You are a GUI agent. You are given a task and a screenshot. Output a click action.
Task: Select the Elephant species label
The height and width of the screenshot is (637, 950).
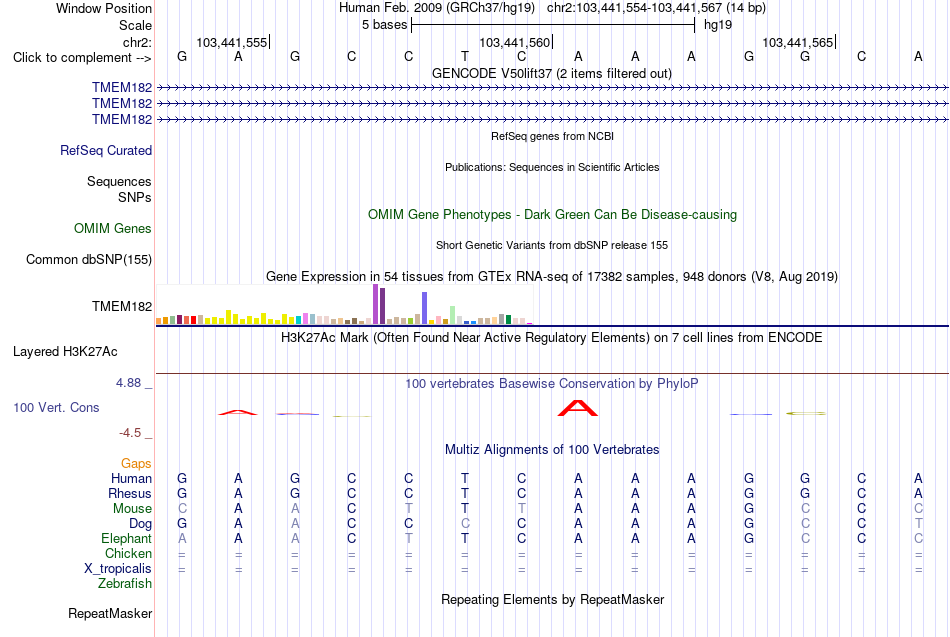click(x=126, y=538)
